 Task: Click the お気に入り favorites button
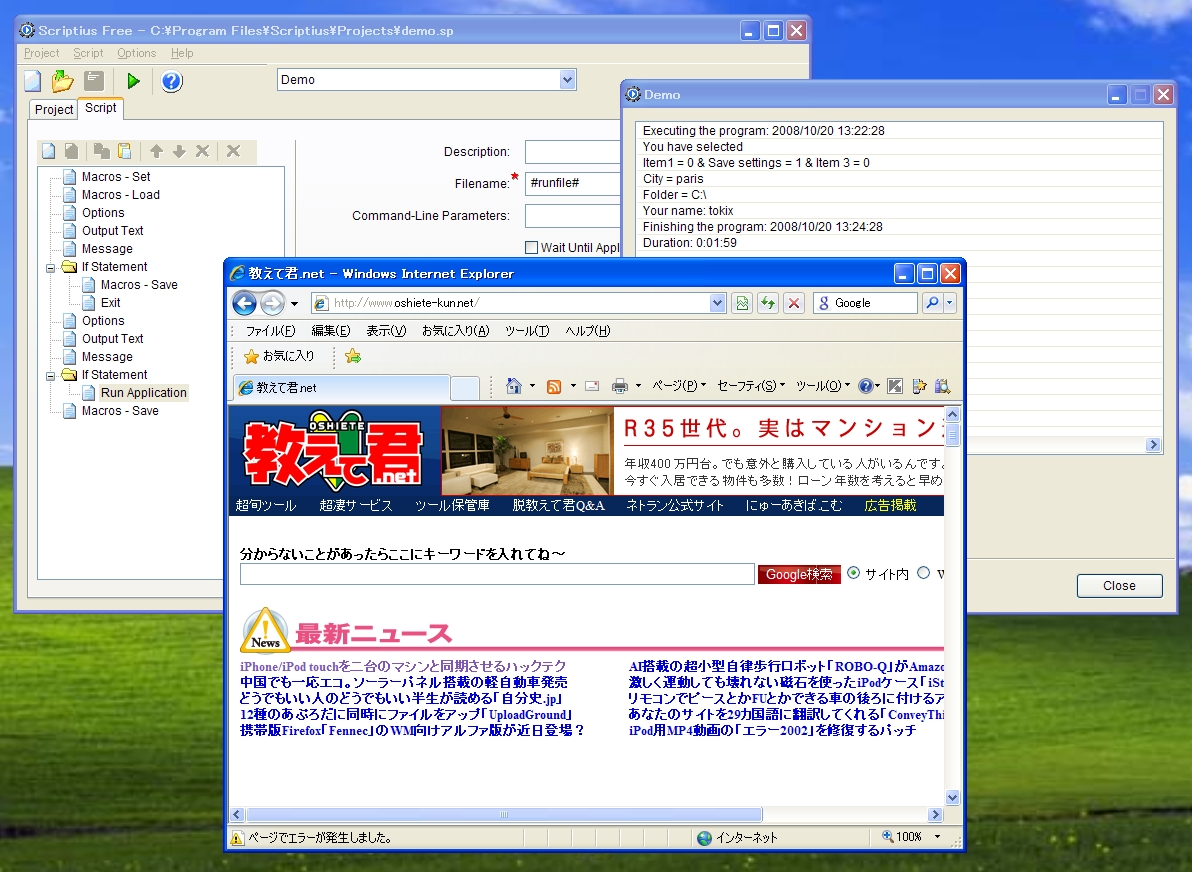point(279,356)
